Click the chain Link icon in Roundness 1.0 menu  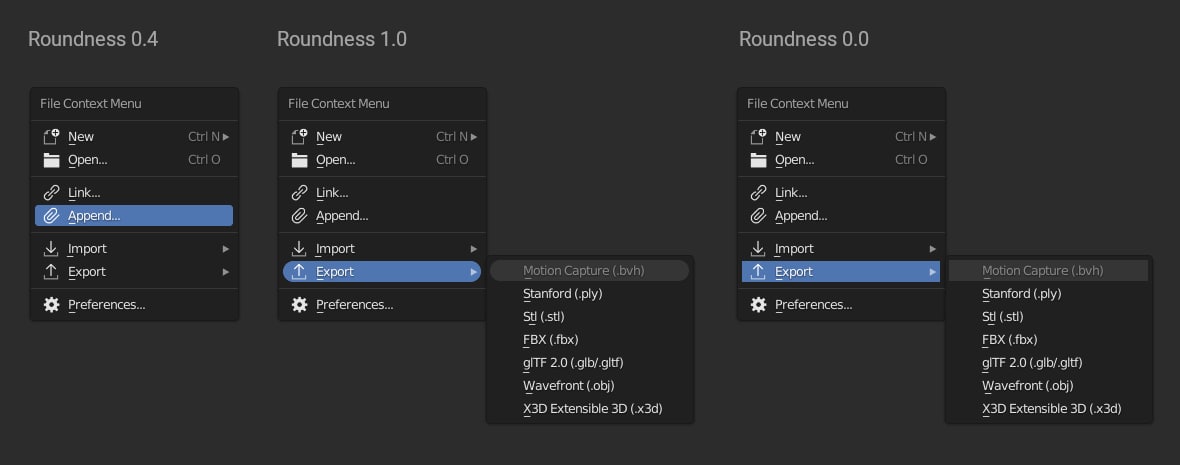[300, 193]
